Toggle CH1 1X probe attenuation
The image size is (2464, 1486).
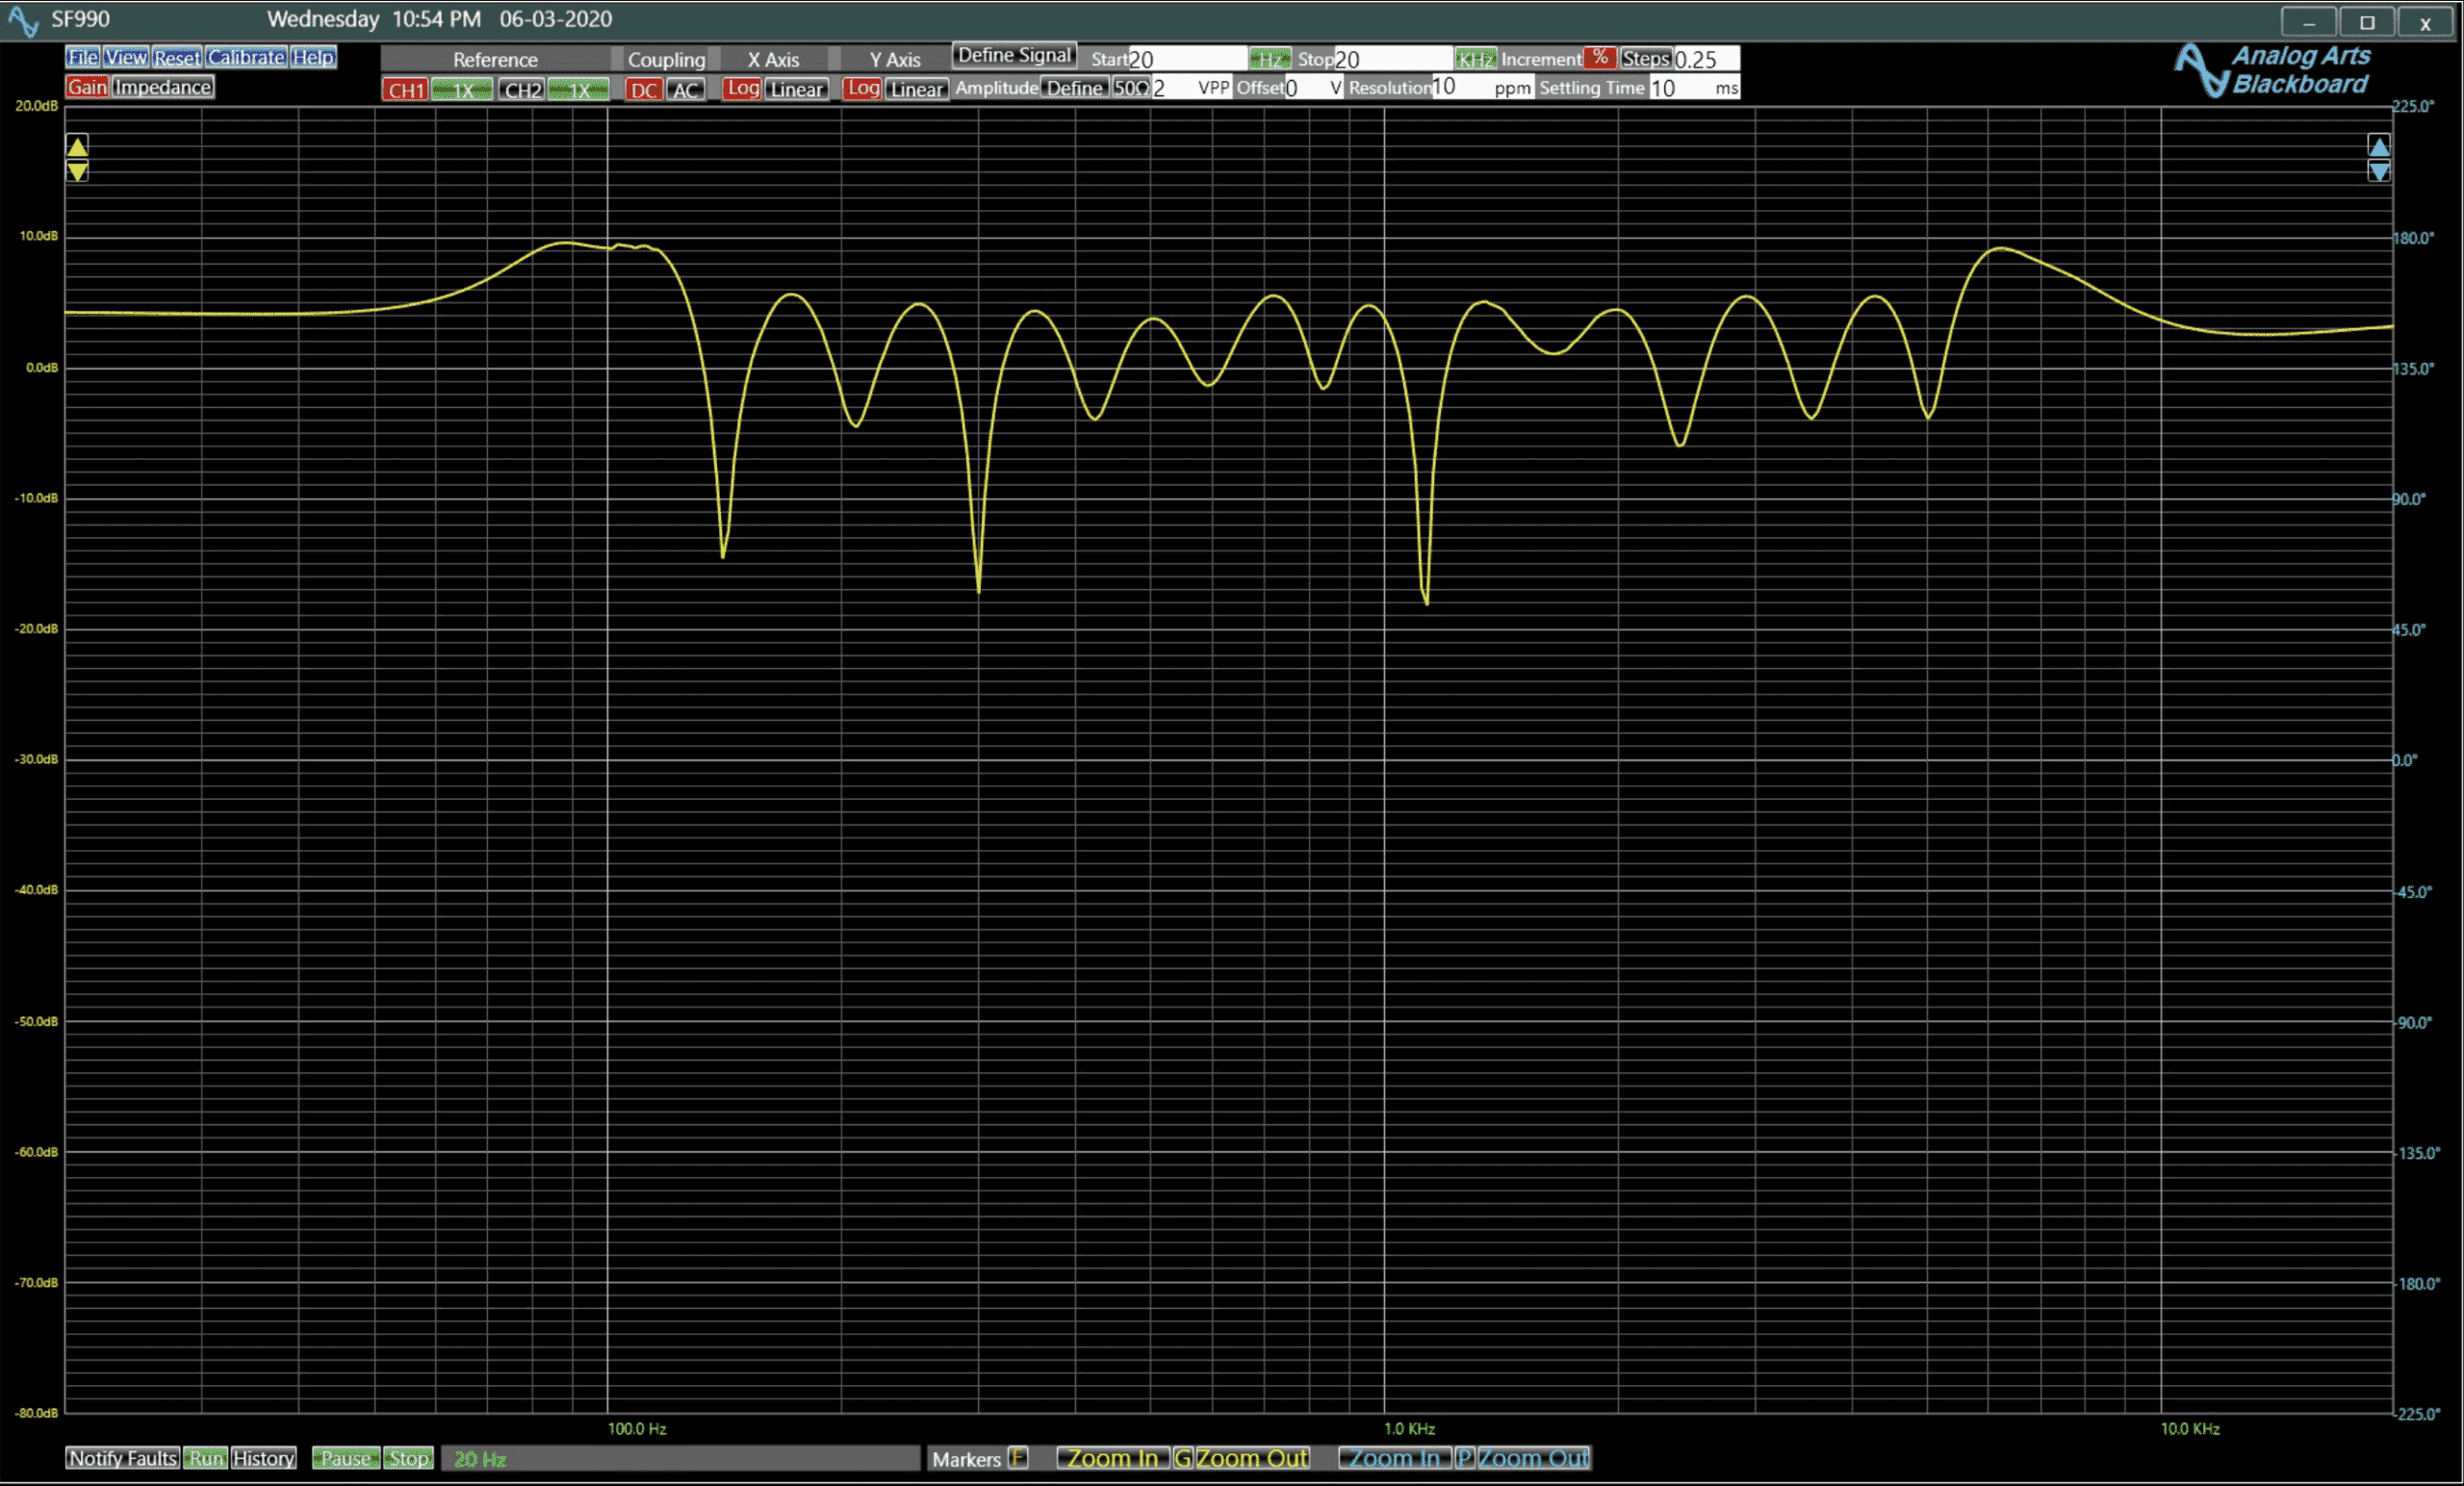[462, 90]
